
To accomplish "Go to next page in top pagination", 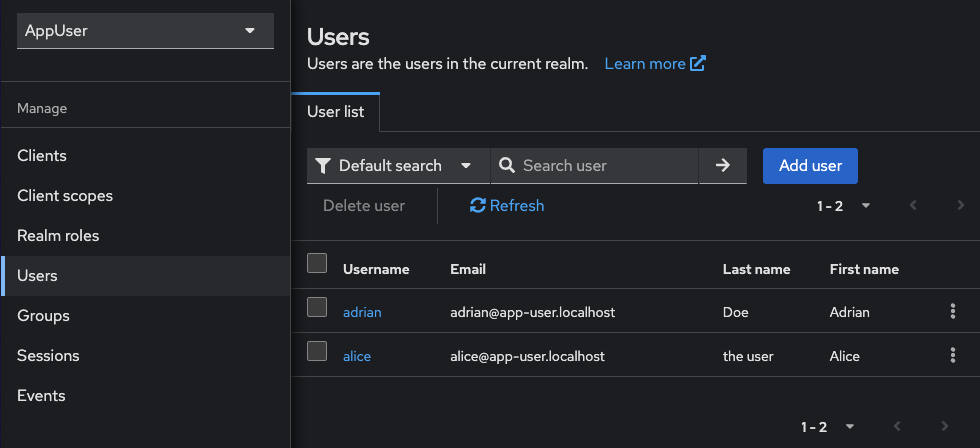I will [x=961, y=206].
